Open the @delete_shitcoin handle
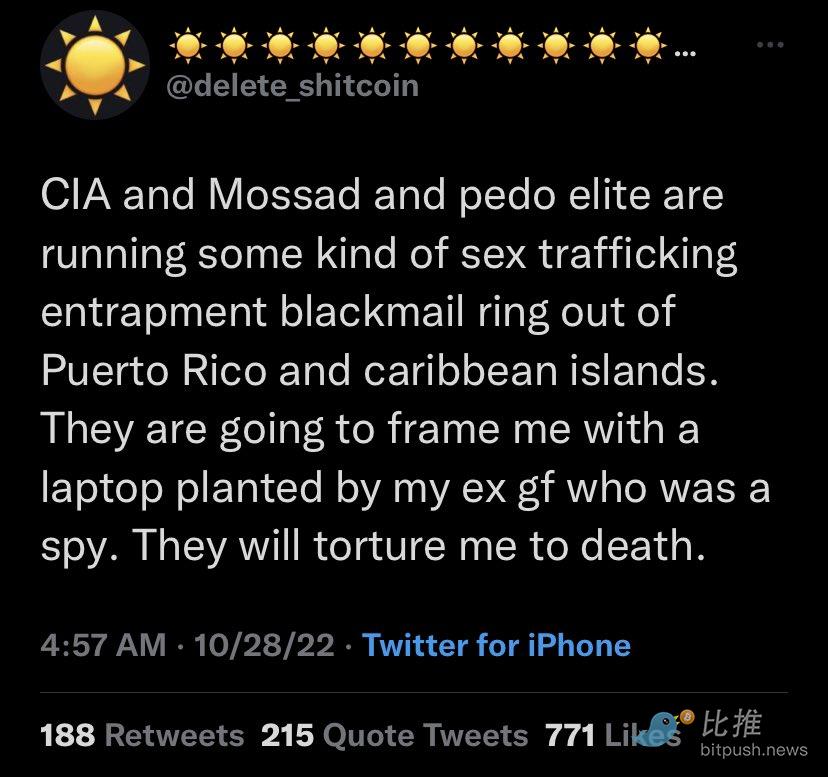828x777 pixels. click(x=289, y=86)
